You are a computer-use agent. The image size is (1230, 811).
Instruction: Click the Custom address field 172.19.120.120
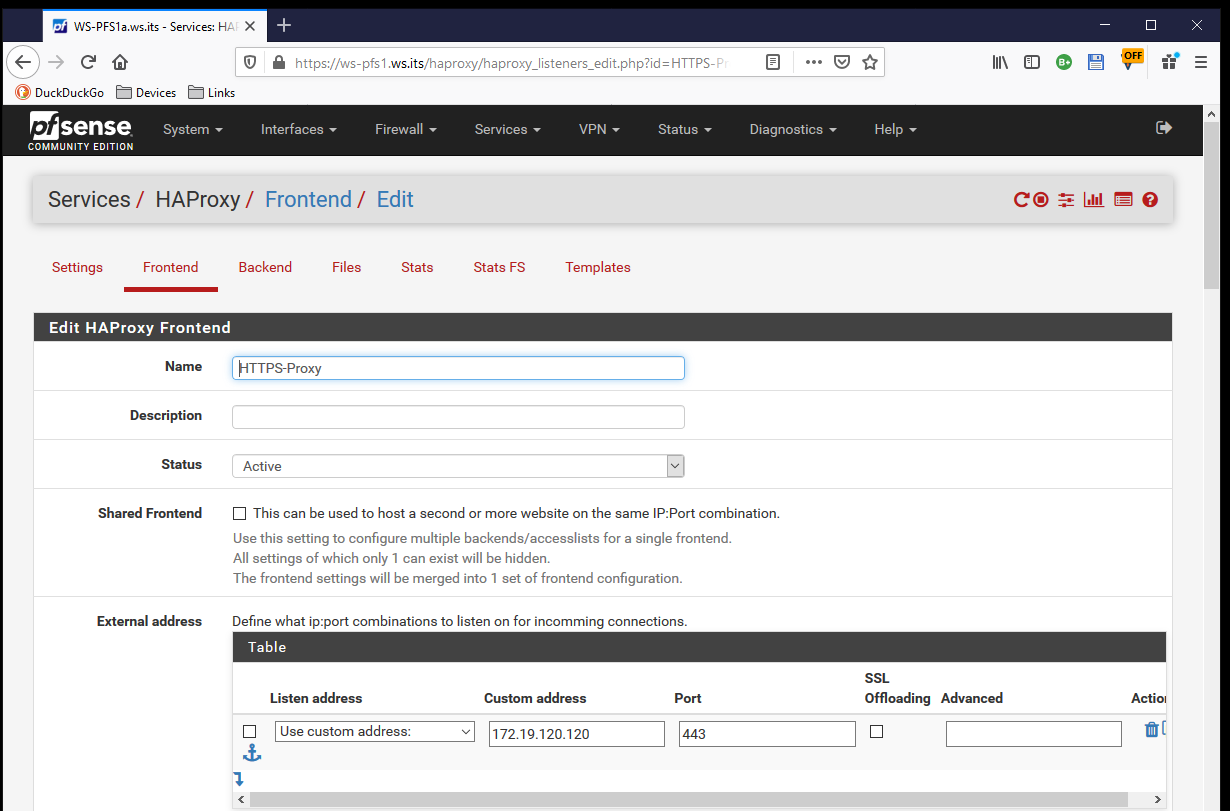[577, 734]
